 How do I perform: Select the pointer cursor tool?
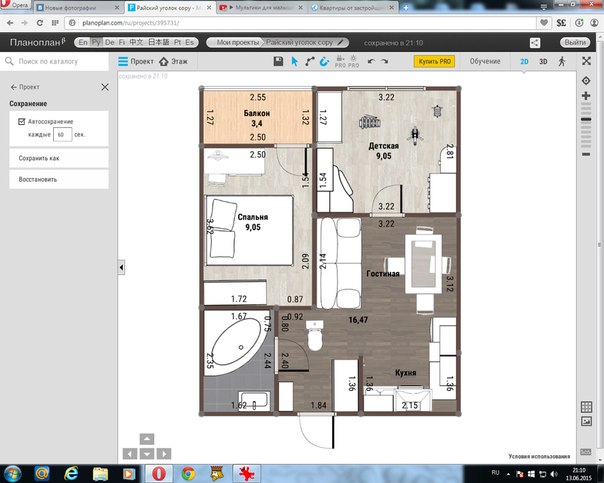tap(295, 61)
